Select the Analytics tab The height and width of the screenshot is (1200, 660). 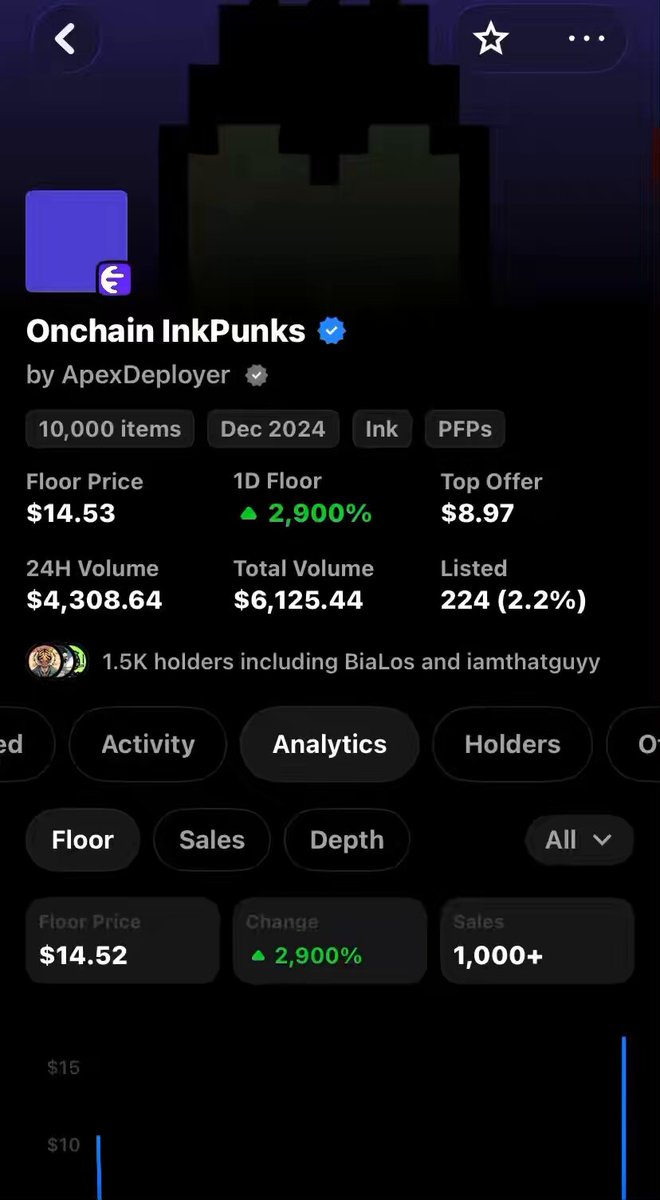point(330,744)
